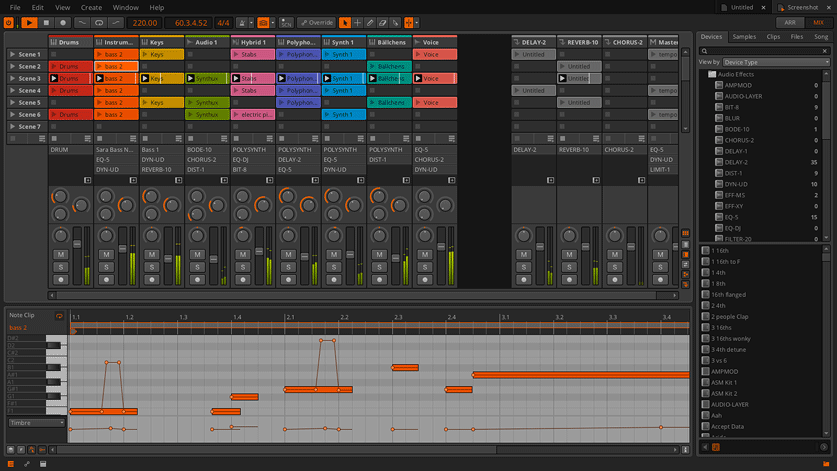Clear browser search with the X icon
The height and width of the screenshot is (471, 837).
point(825,51)
